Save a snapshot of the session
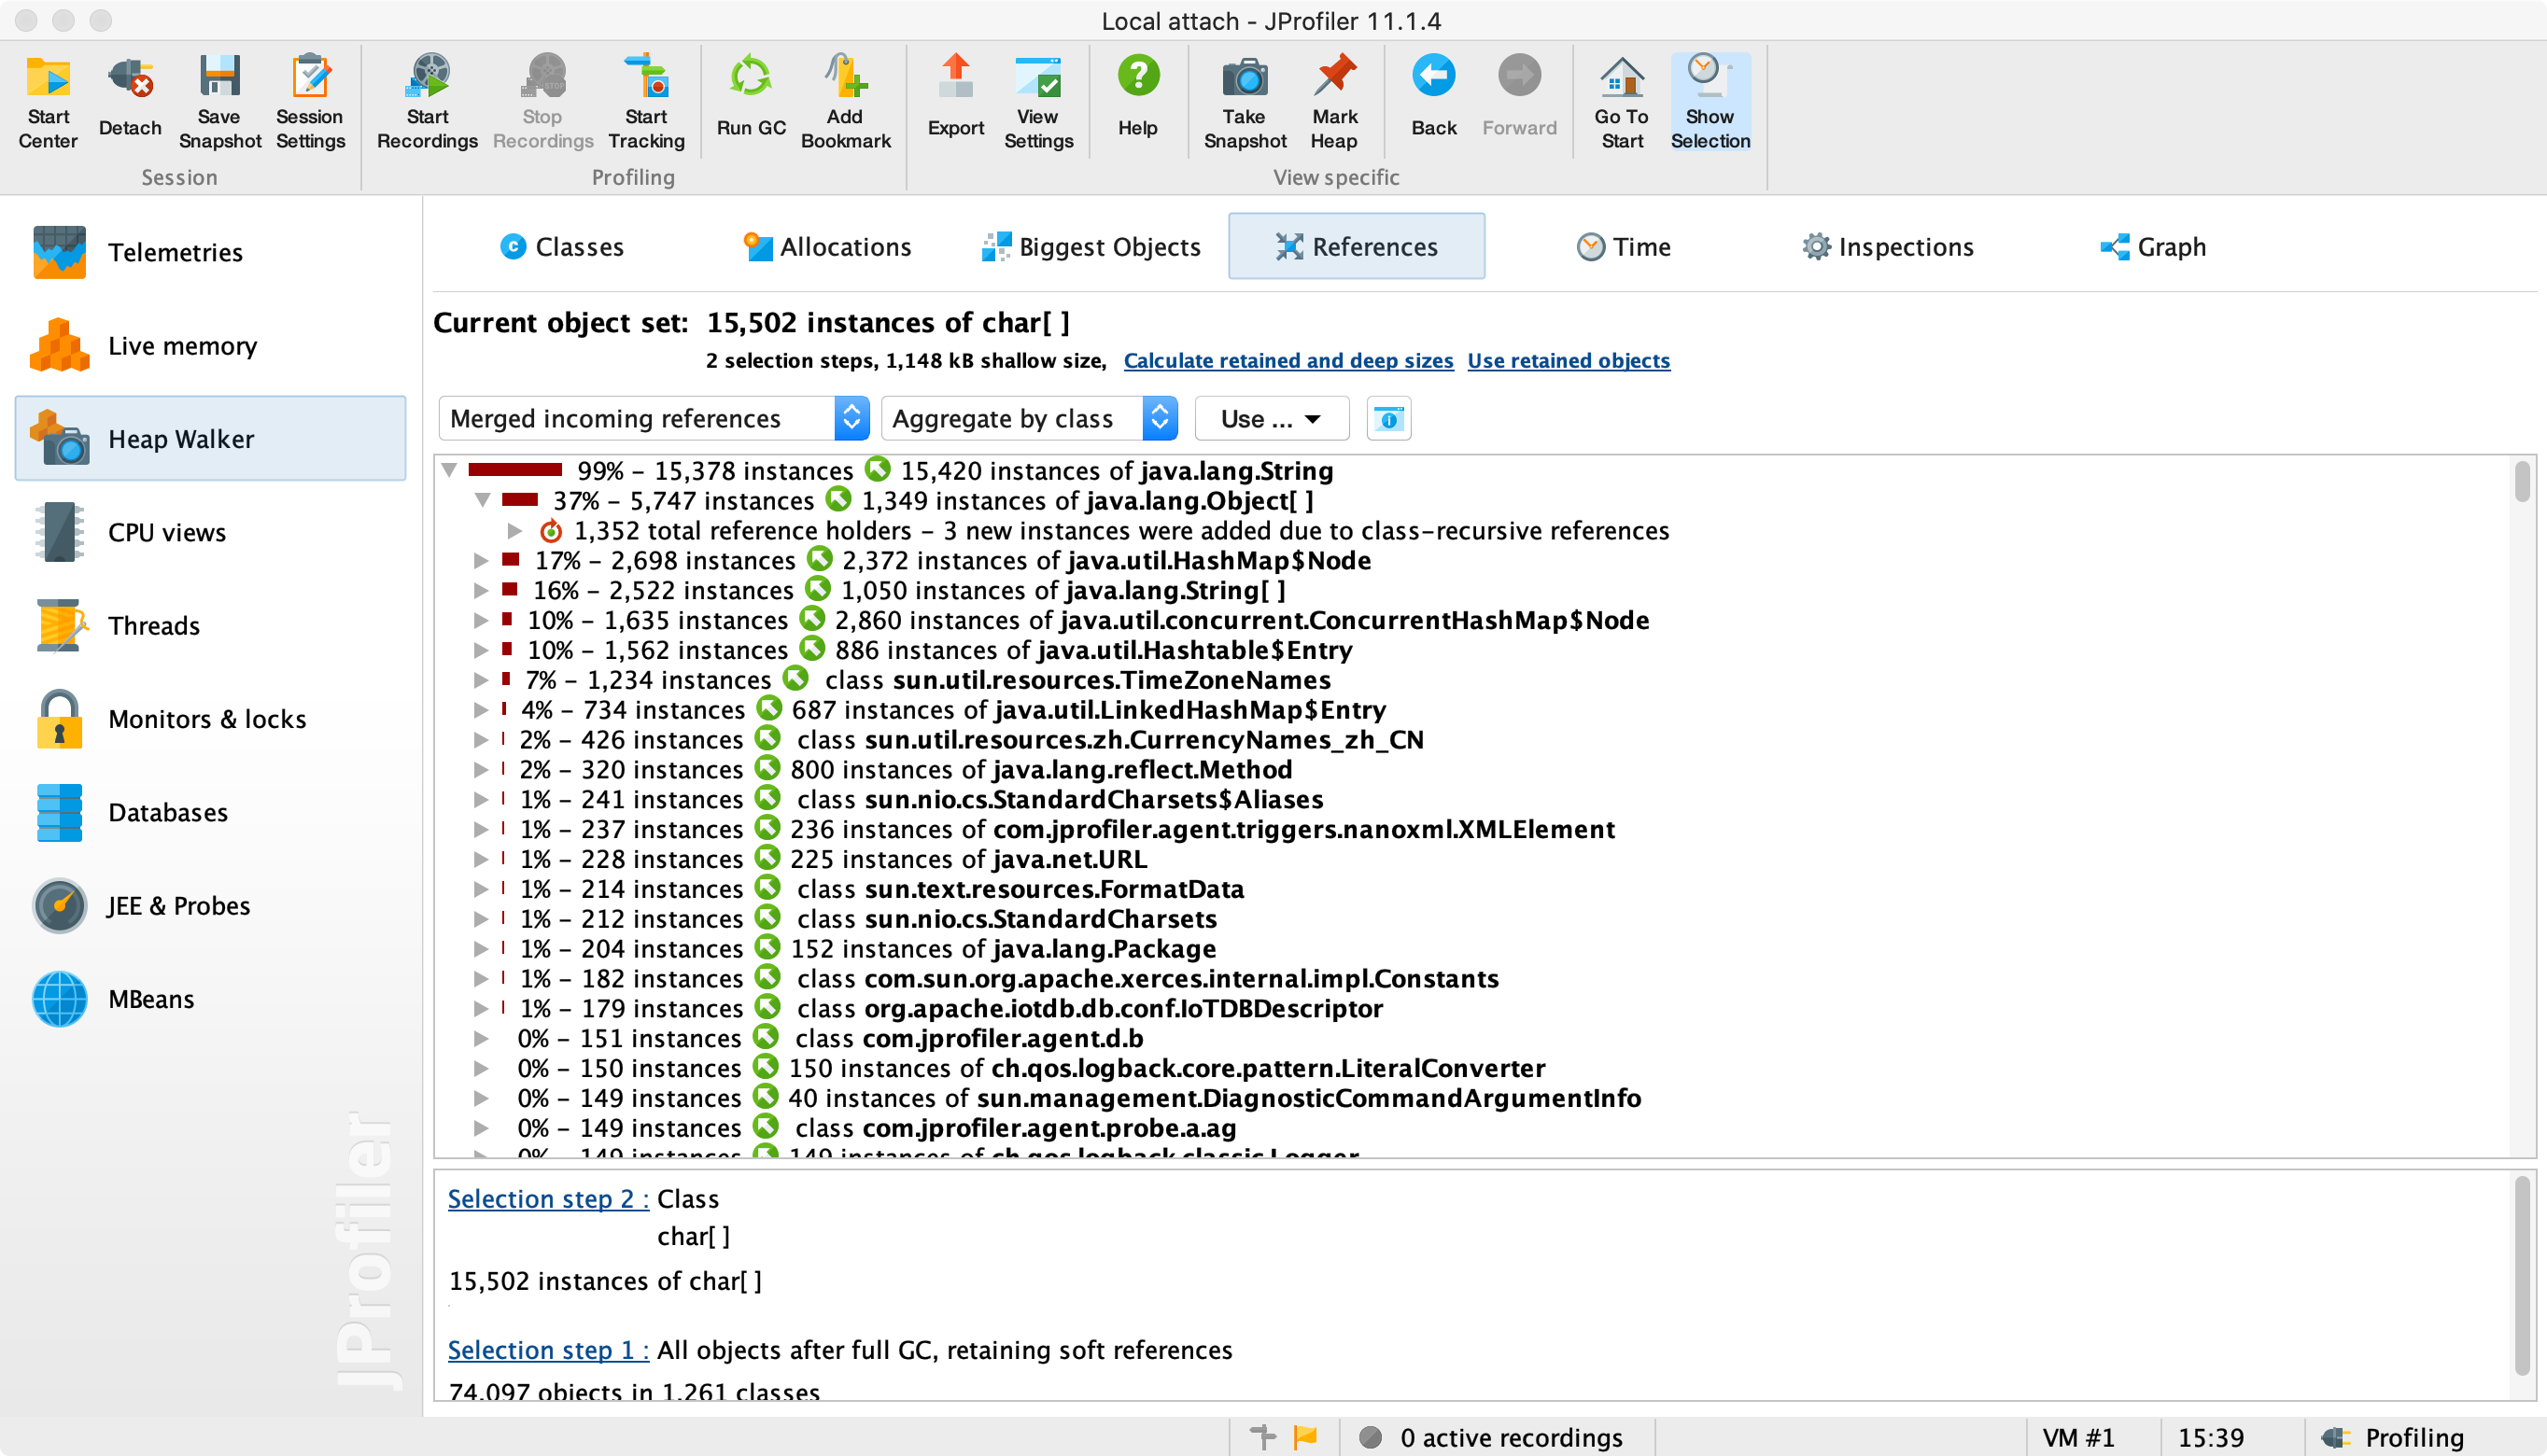2547x1456 pixels. tap(219, 100)
